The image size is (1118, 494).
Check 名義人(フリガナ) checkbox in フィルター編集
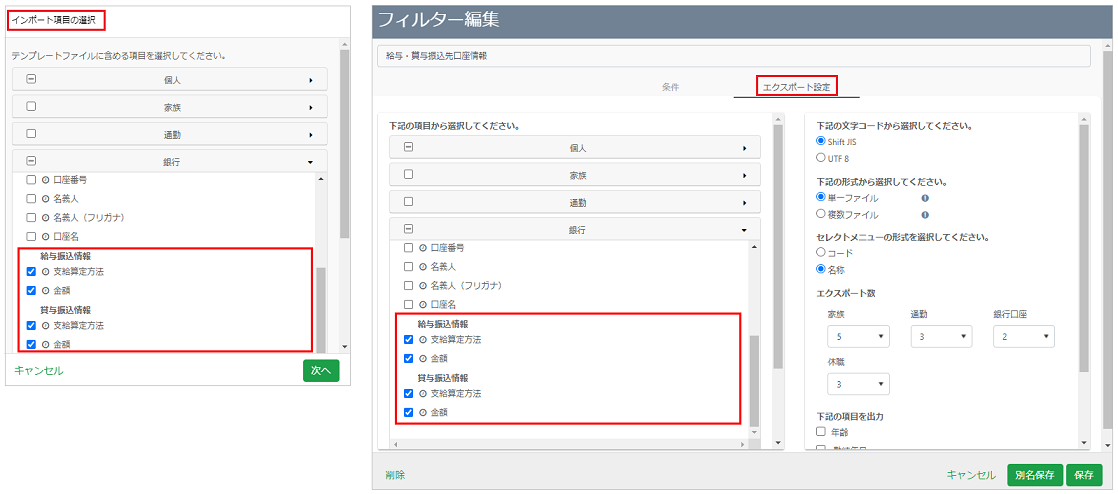pyautogui.click(x=409, y=286)
